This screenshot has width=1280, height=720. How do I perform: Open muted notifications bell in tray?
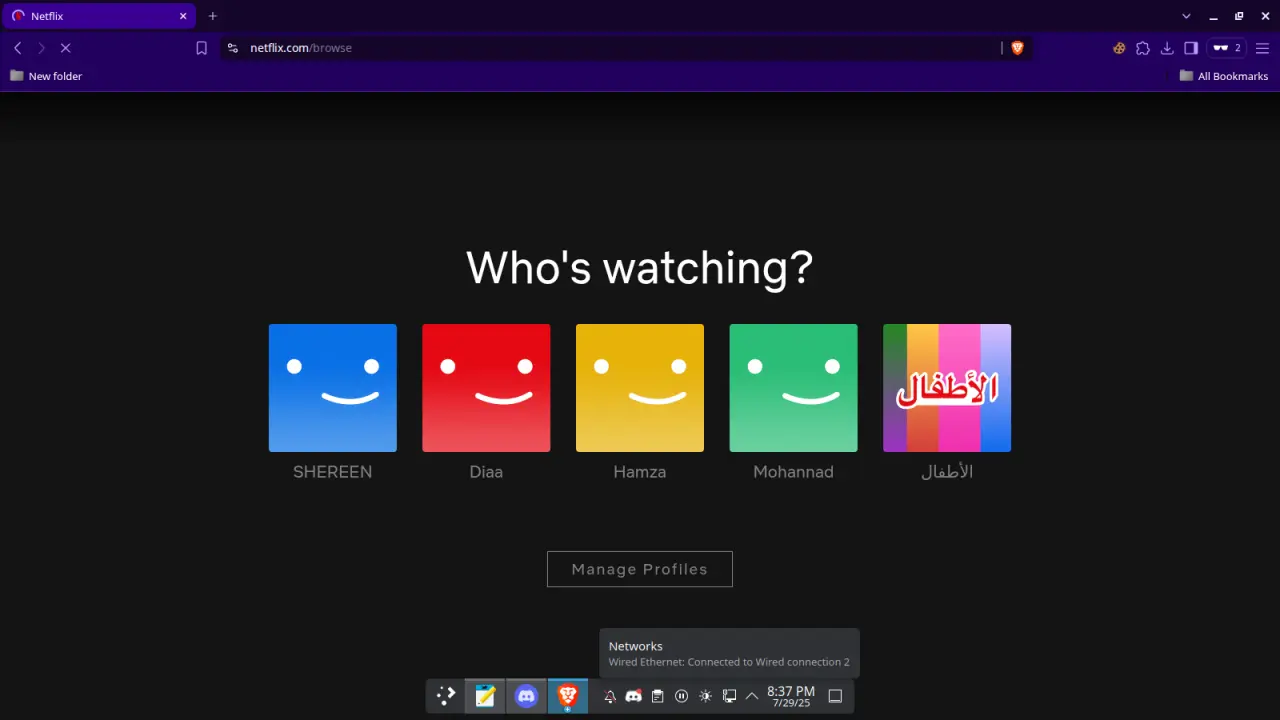tap(610, 696)
